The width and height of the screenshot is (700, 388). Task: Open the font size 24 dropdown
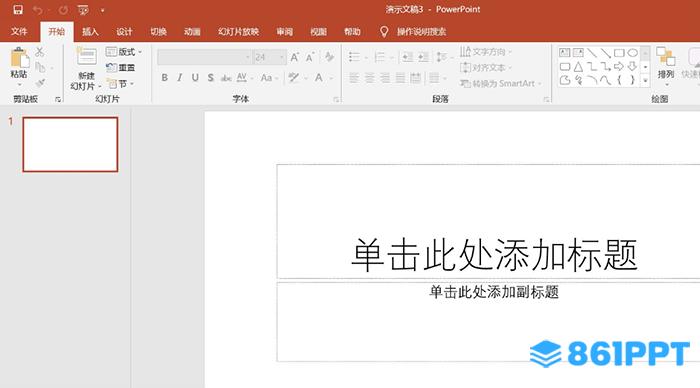282,57
